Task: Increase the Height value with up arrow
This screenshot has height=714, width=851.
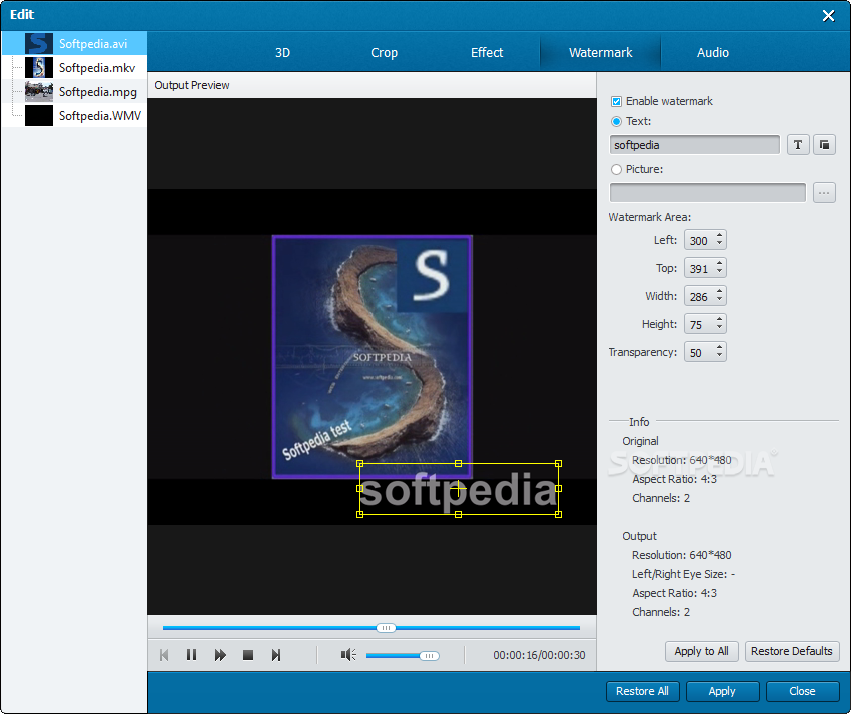Action: pyautogui.click(x=720, y=320)
